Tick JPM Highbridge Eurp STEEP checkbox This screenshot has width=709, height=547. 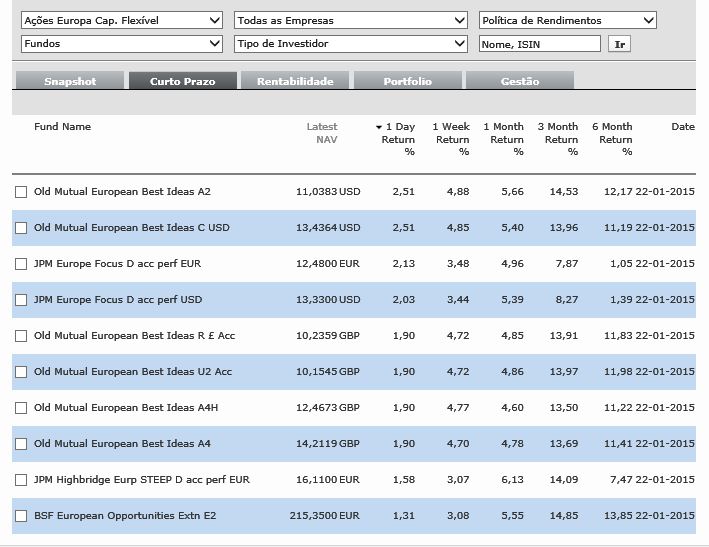pos(21,480)
